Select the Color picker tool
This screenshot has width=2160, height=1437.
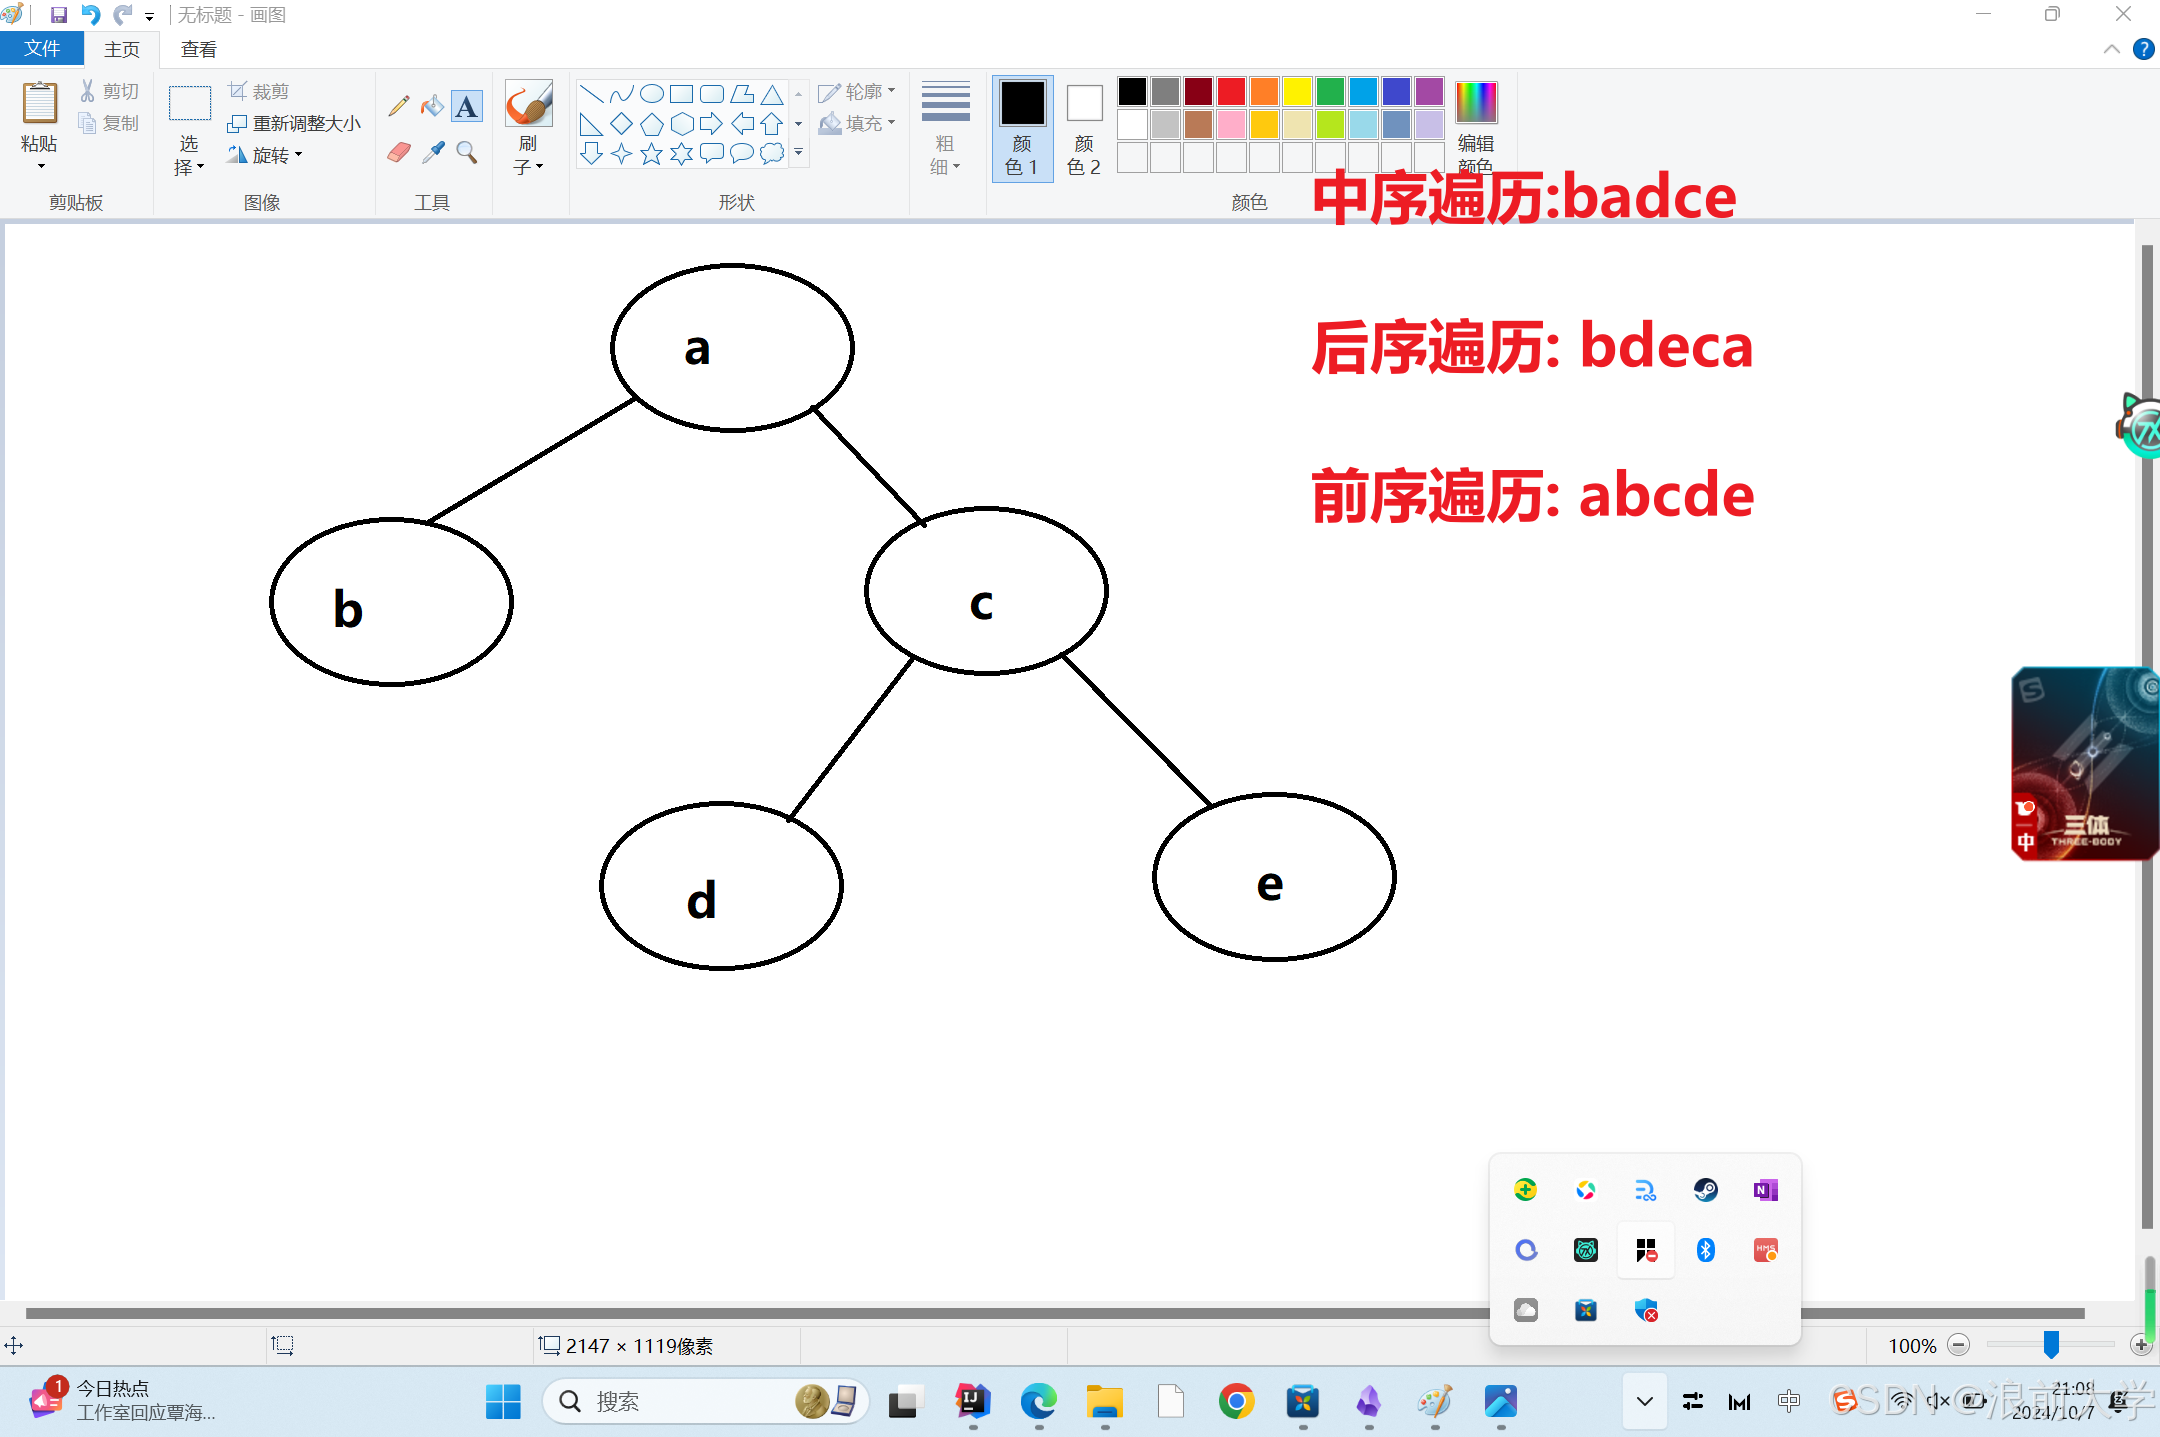point(432,152)
